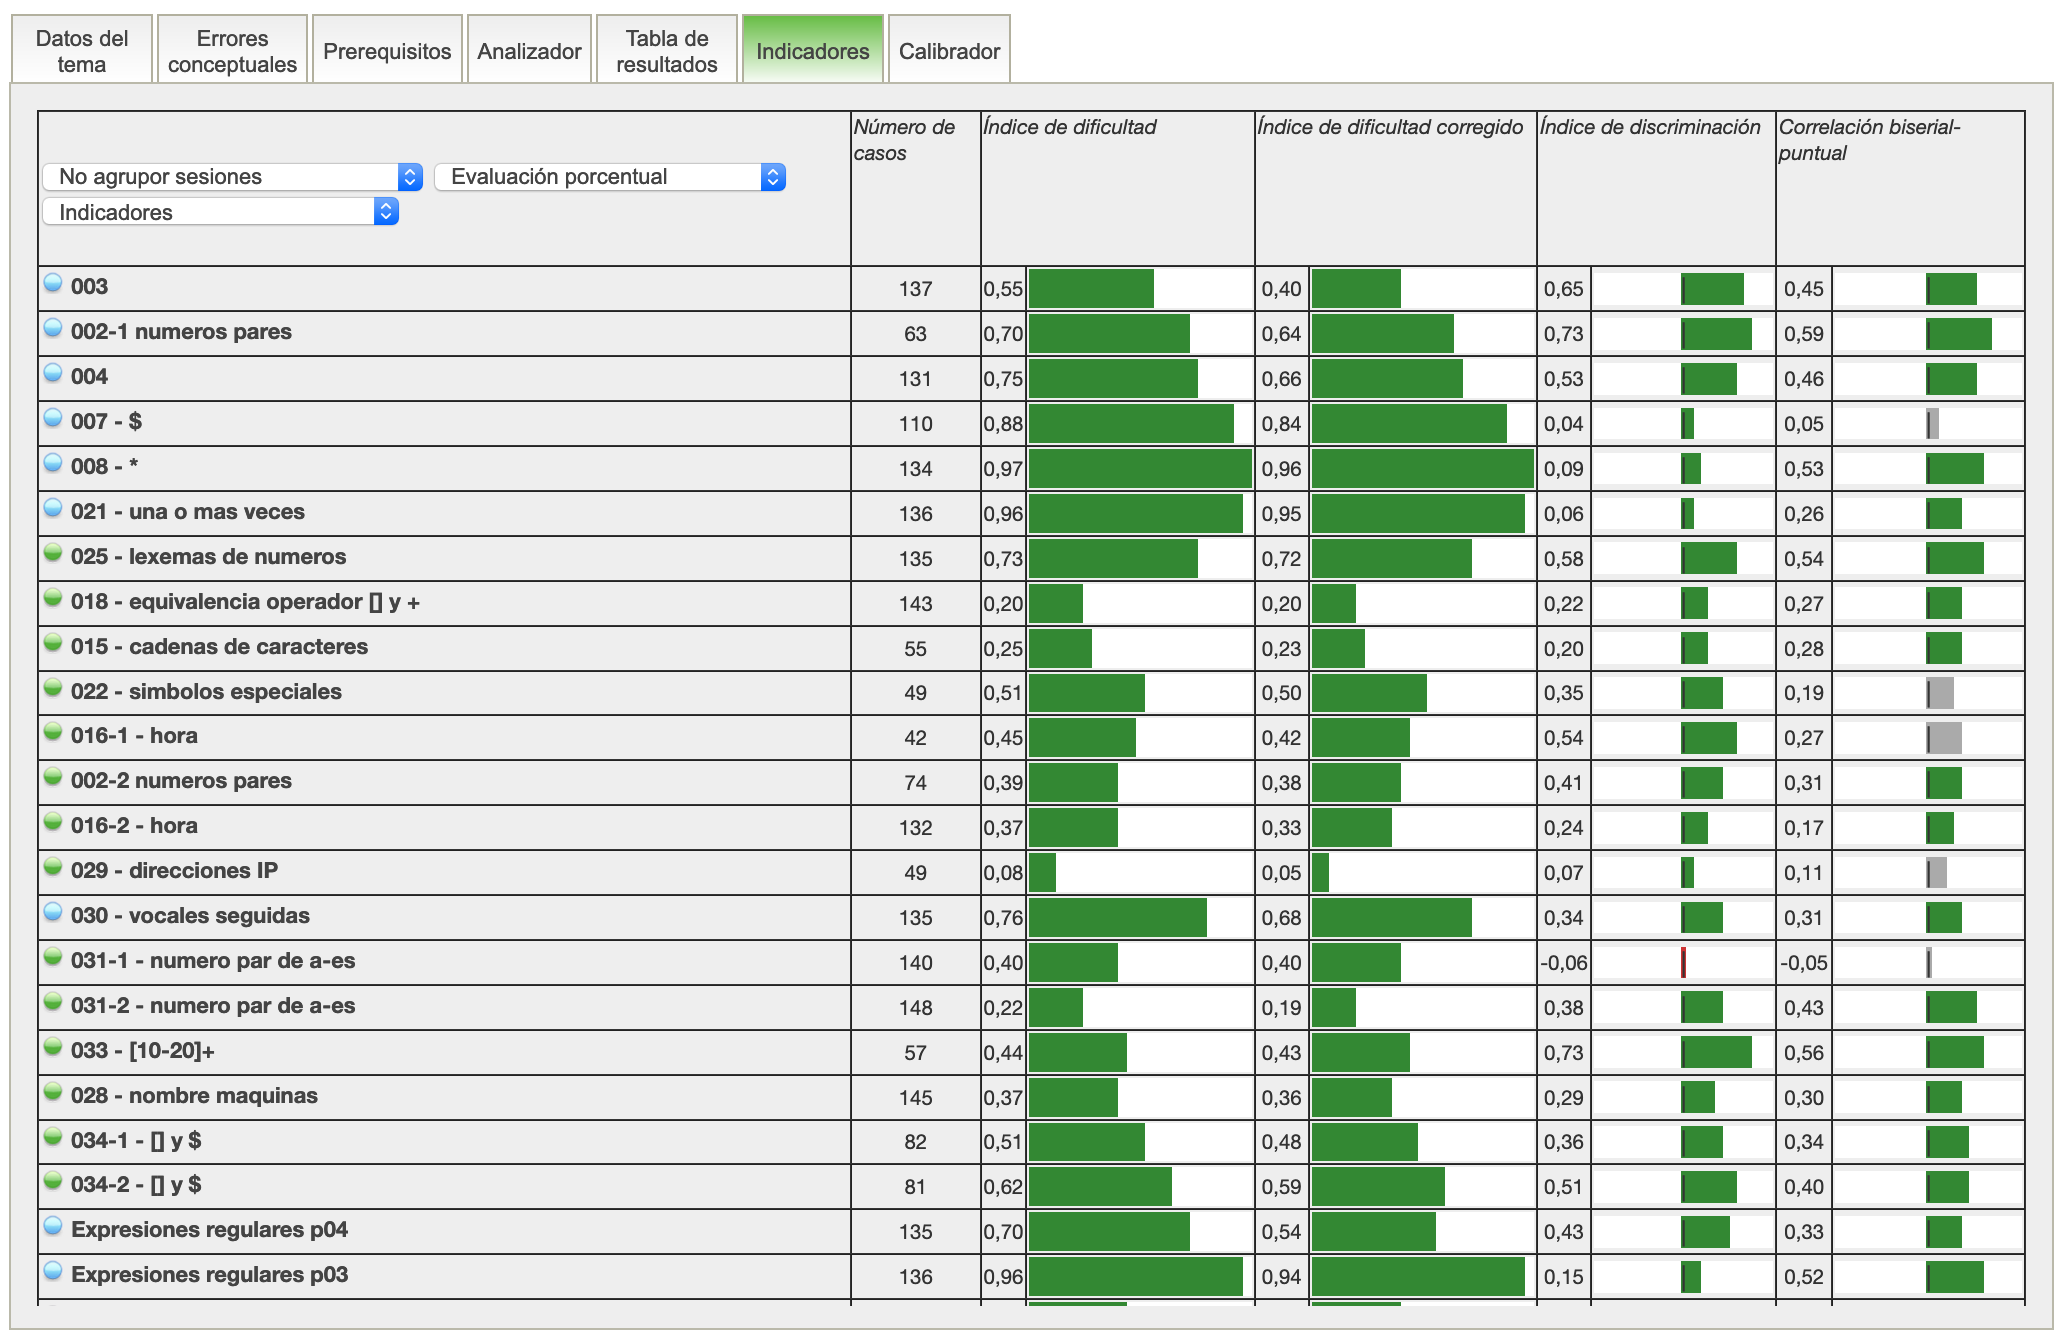Click 002-1 numeros pares row label
Screen dimensions: 2068x1342
(181, 332)
